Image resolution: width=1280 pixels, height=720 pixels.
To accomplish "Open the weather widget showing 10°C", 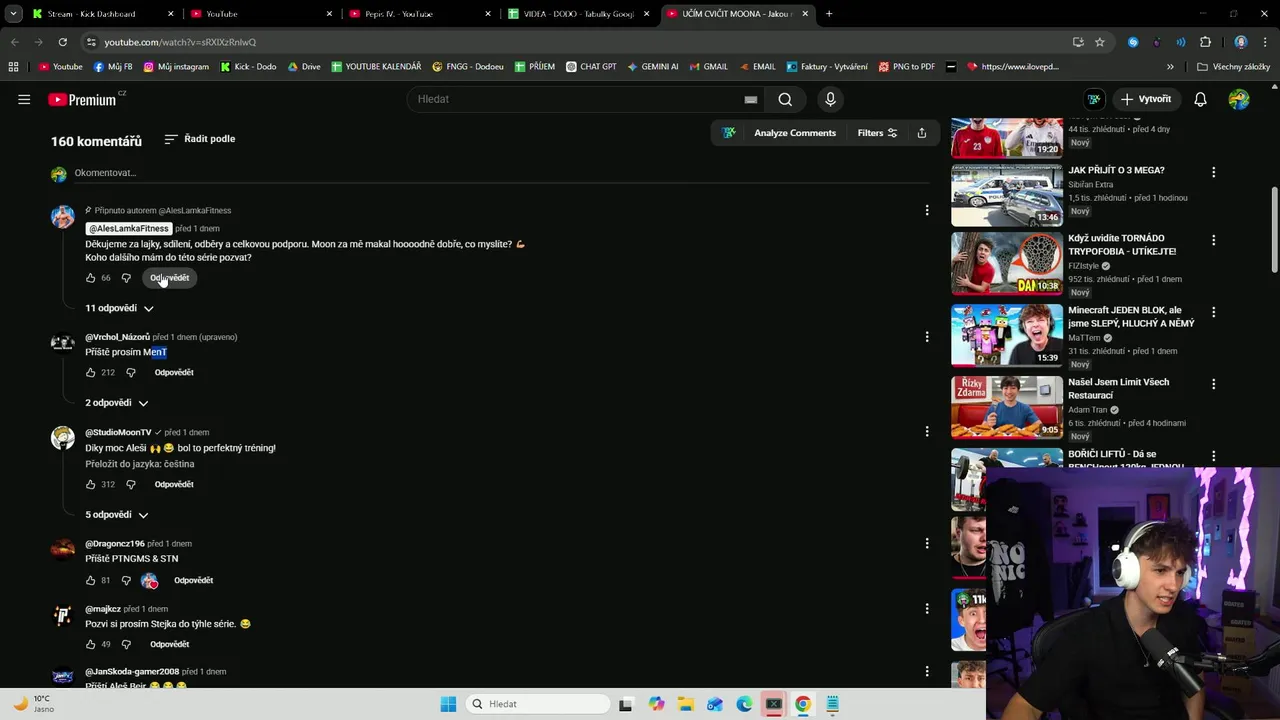I will (32, 704).
